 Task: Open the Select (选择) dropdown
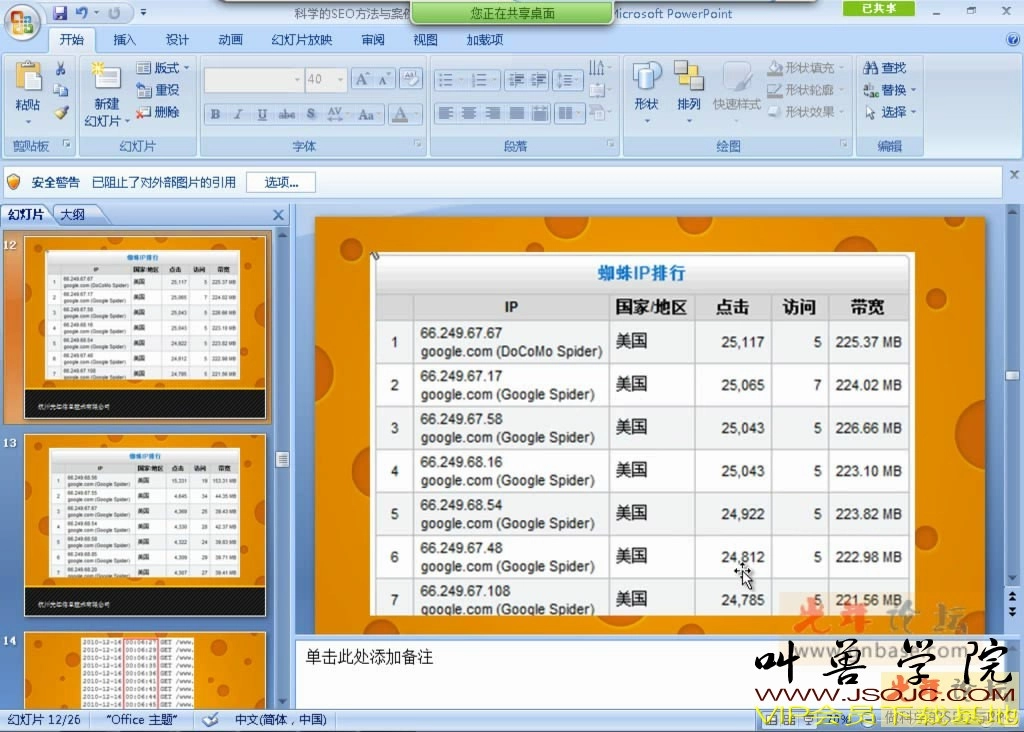pos(892,111)
